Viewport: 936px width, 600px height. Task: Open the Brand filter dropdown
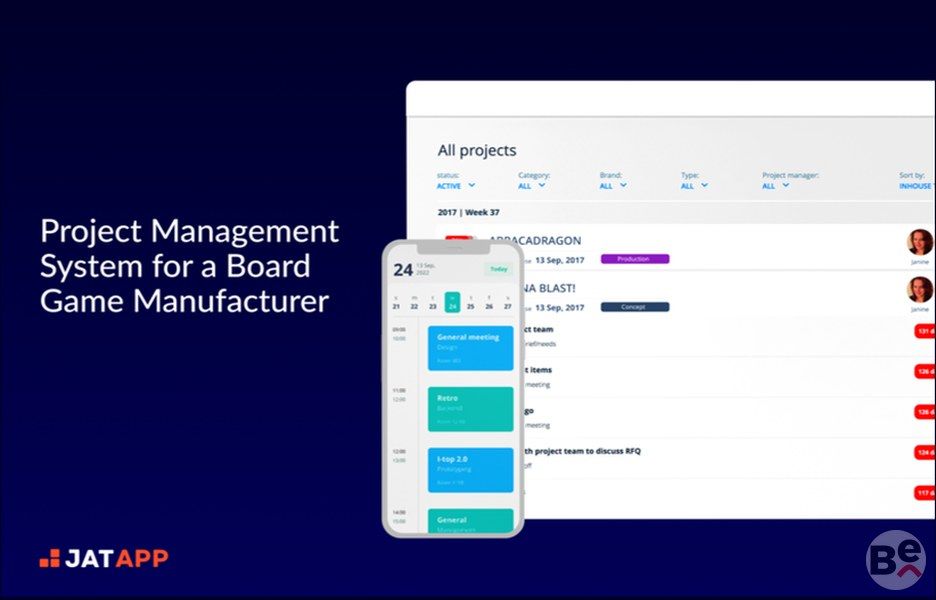pyautogui.click(x=613, y=186)
